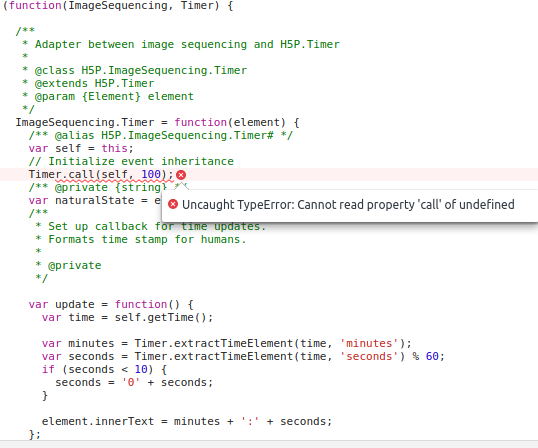Click 'ImageSequencing.Timer = function(element)' line
The width and height of the screenshot is (538, 448).
coord(157,122)
